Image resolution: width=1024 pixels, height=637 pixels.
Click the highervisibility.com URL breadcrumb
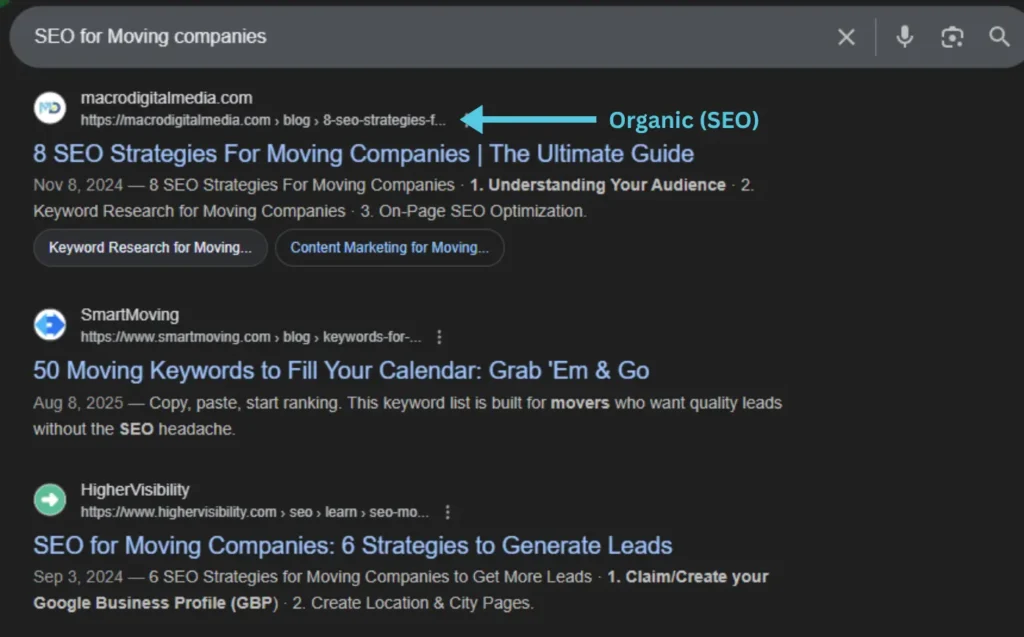[x=254, y=512]
